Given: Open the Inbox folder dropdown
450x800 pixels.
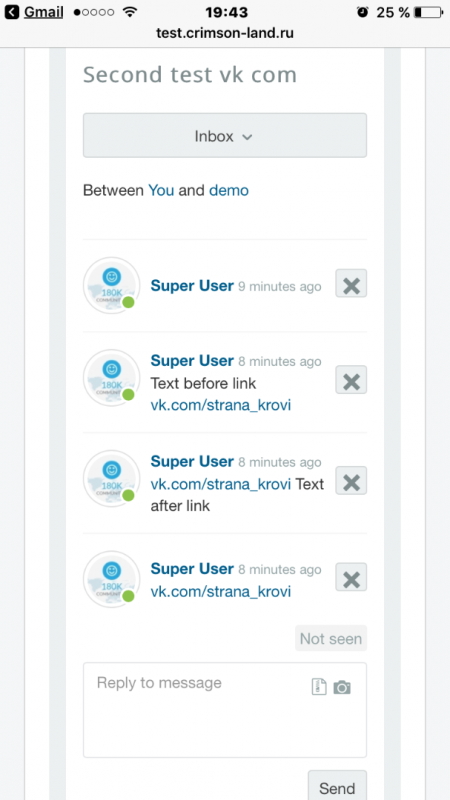Looking at the screenshot, I should (x=224, y=135).
